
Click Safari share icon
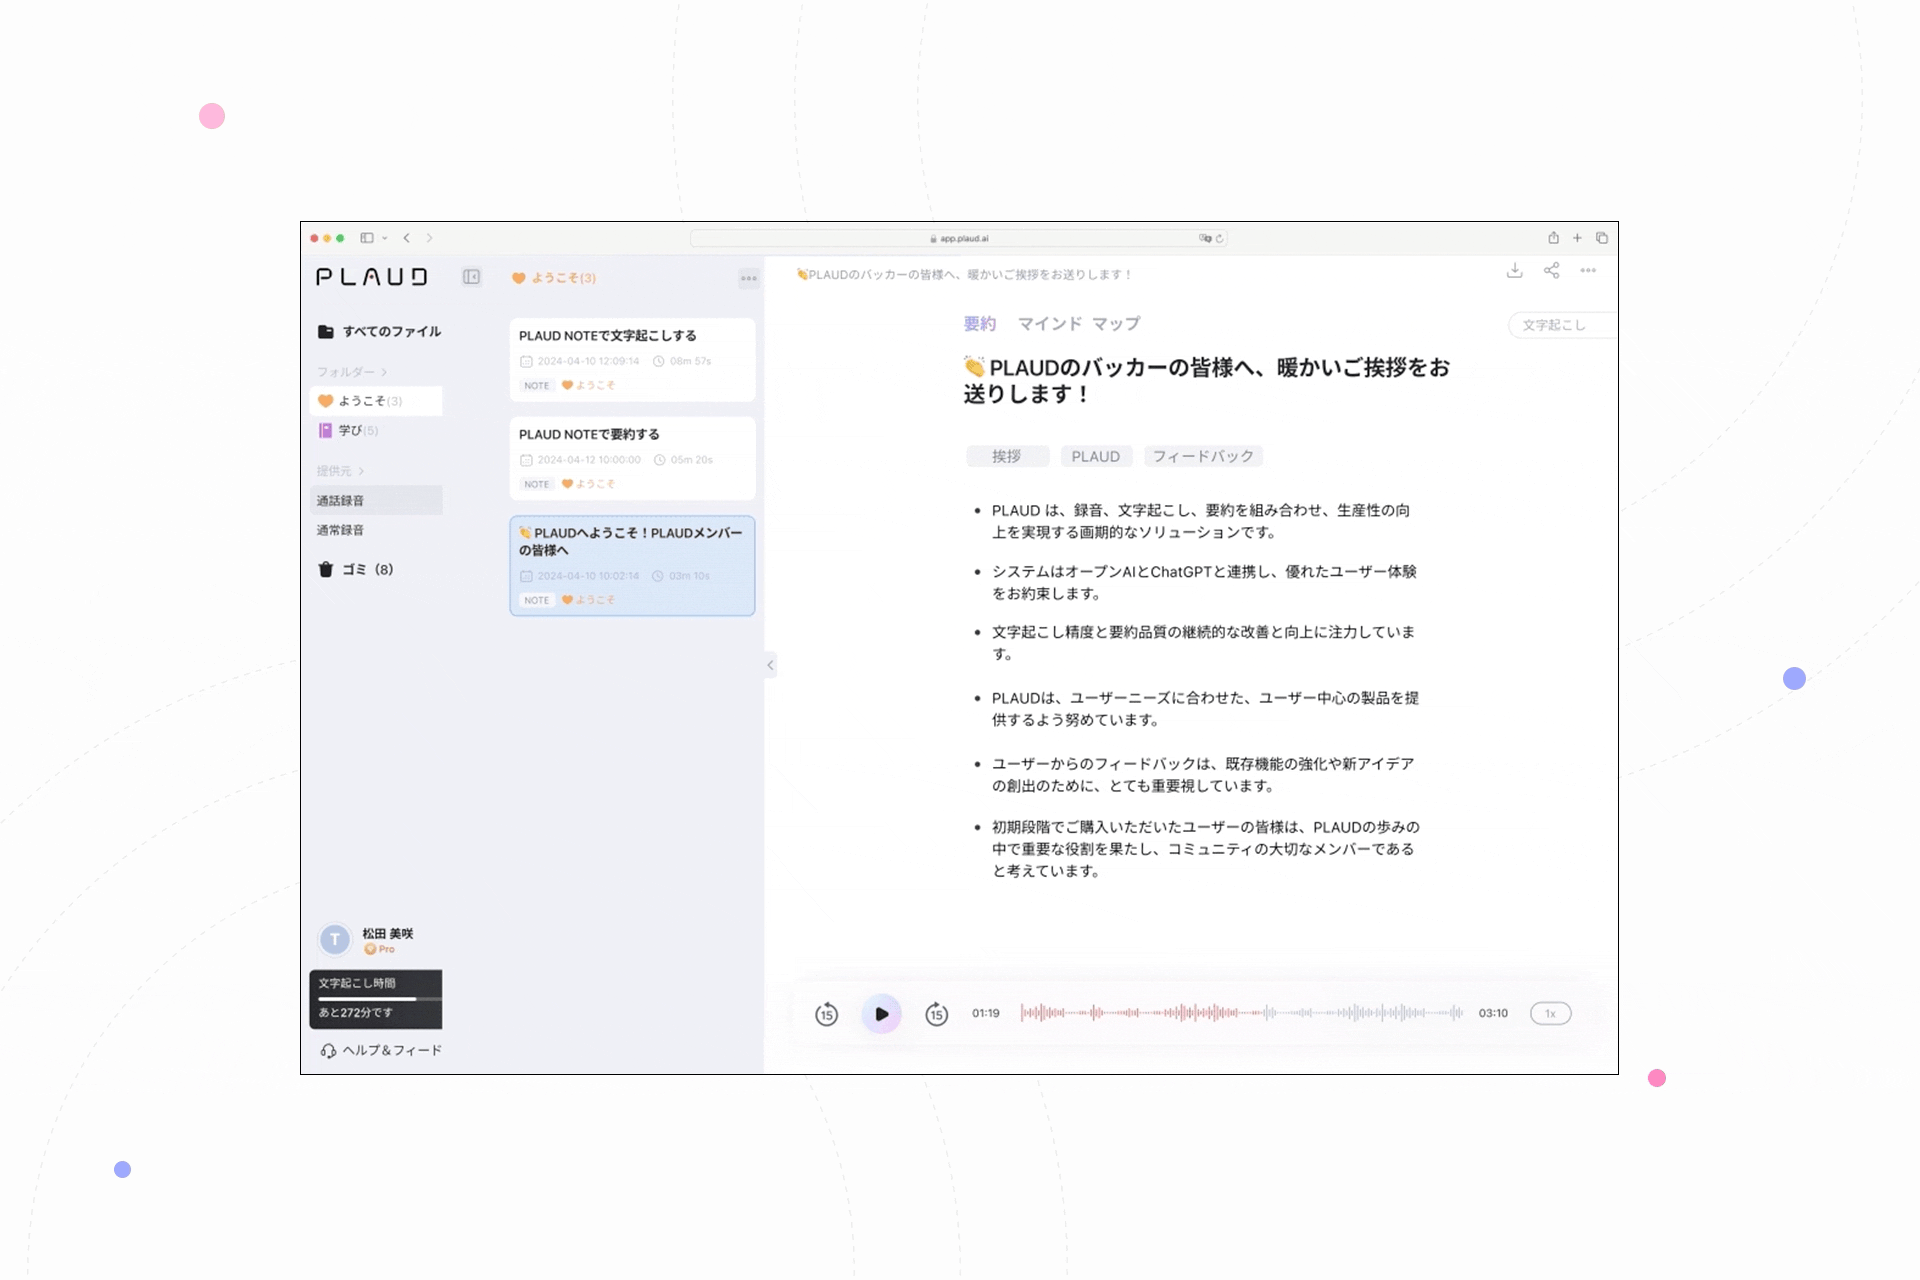coord(1553,238)
